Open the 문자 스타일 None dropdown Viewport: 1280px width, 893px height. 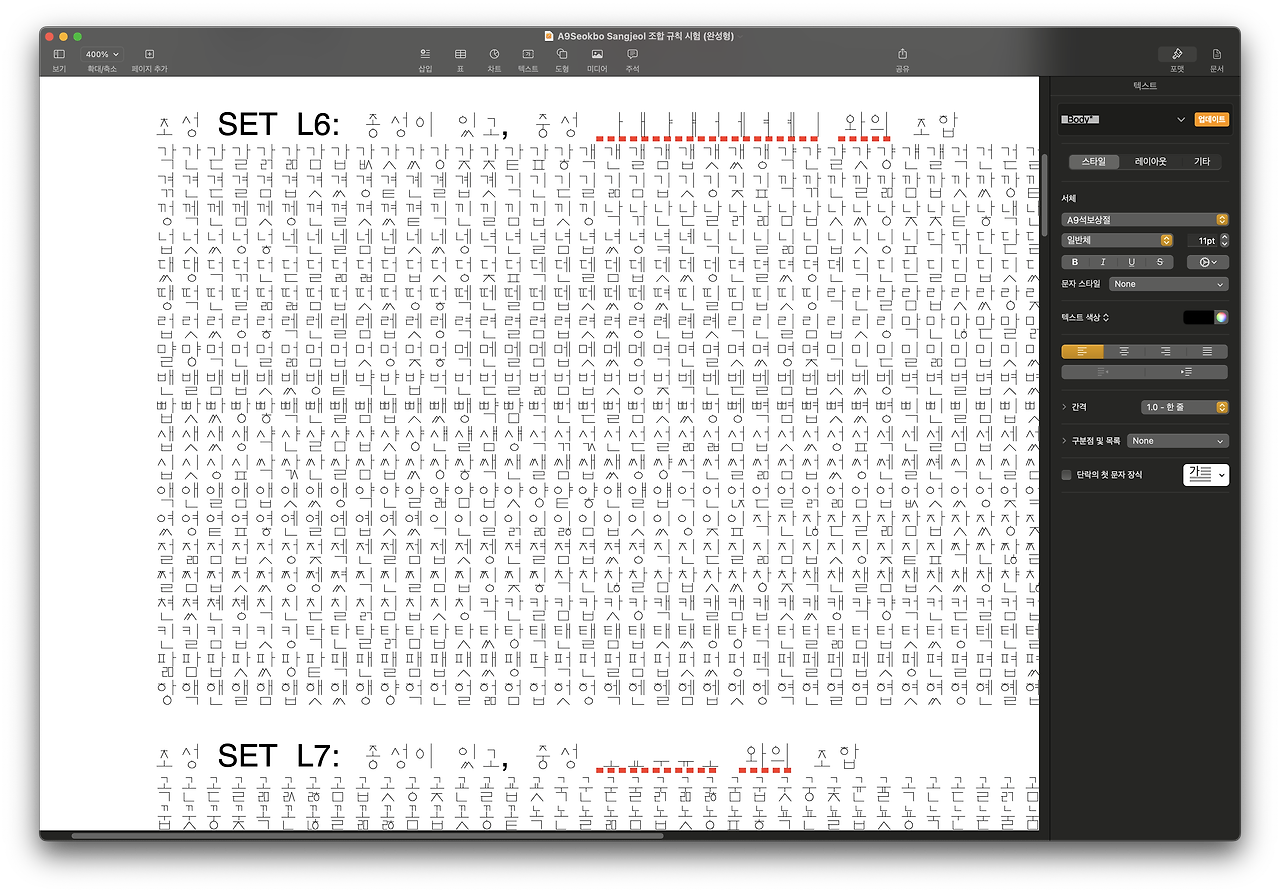click(1168, 284)
